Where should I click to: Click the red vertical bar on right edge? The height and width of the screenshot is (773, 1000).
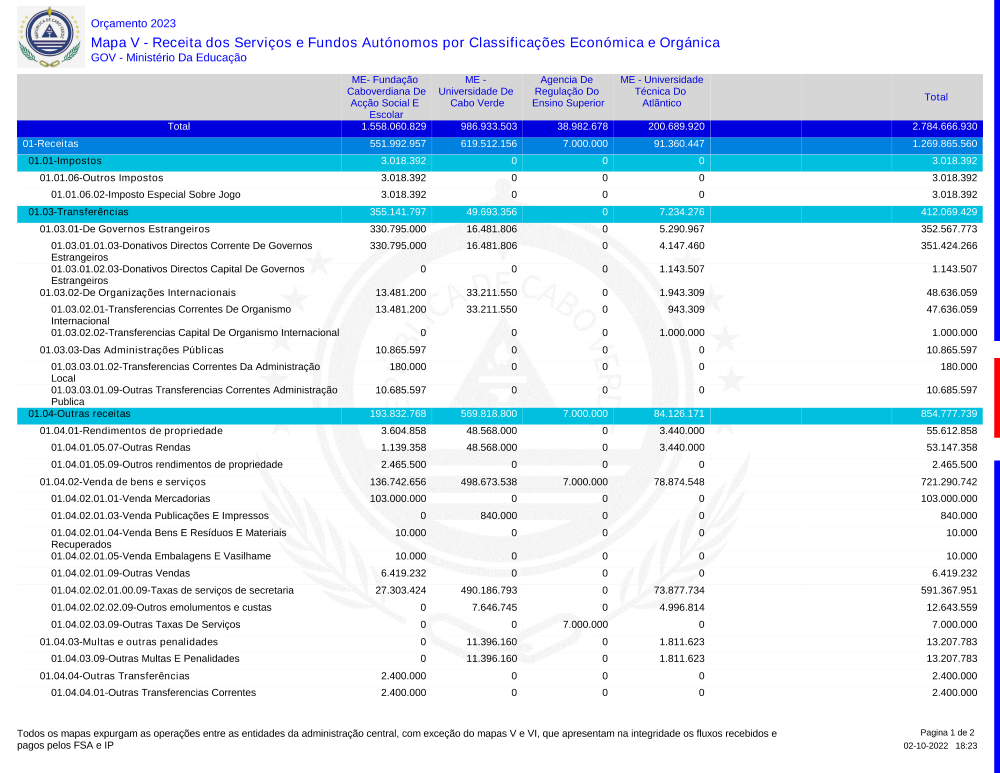click(x=996, y=397)
